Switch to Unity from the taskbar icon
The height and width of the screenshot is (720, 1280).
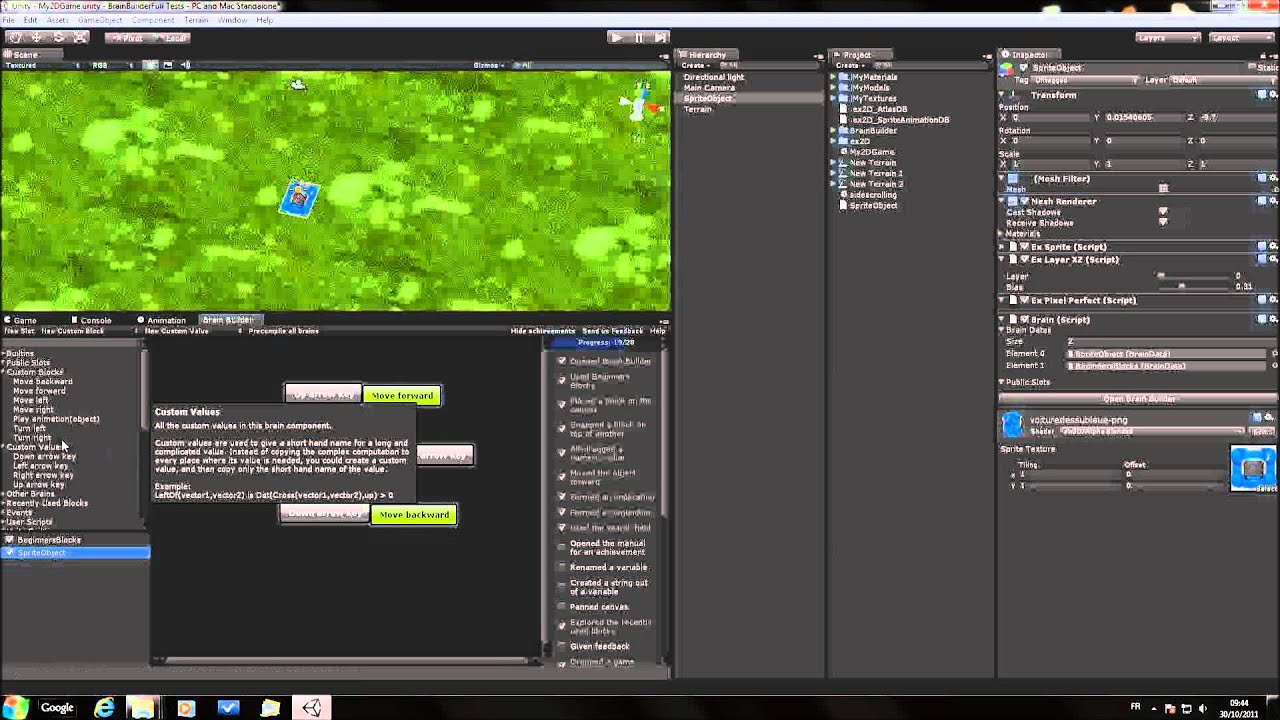pos(312,708)
